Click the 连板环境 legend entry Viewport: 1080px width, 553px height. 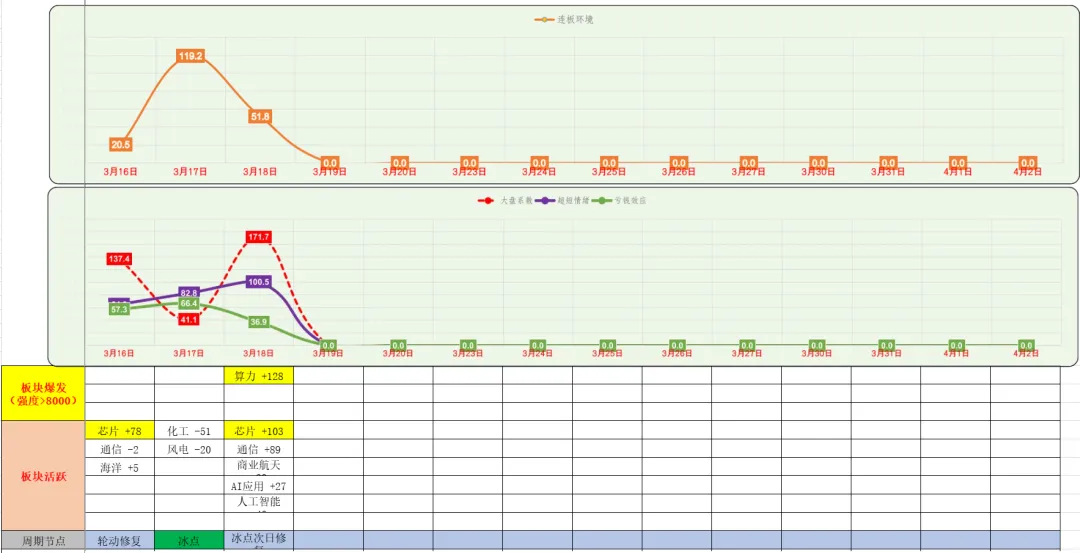(x=564, y=20)
